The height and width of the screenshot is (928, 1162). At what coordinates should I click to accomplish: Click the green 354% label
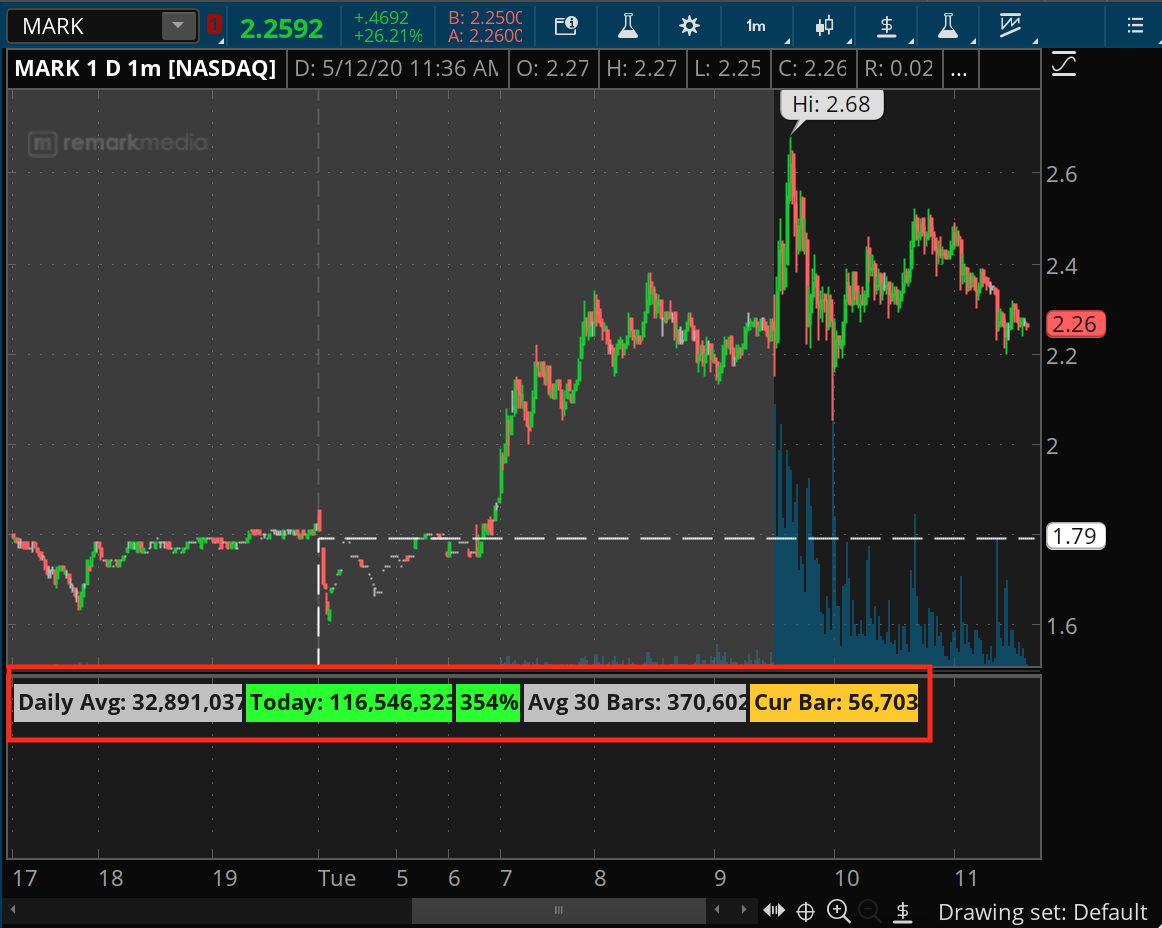(488, 702)
